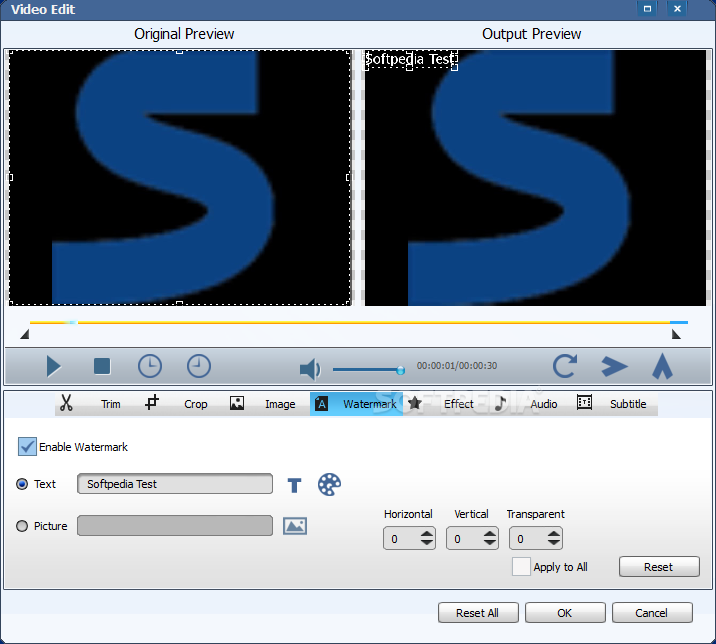Increase the Horizontal value
716x644 pixels.
[427, 533]
